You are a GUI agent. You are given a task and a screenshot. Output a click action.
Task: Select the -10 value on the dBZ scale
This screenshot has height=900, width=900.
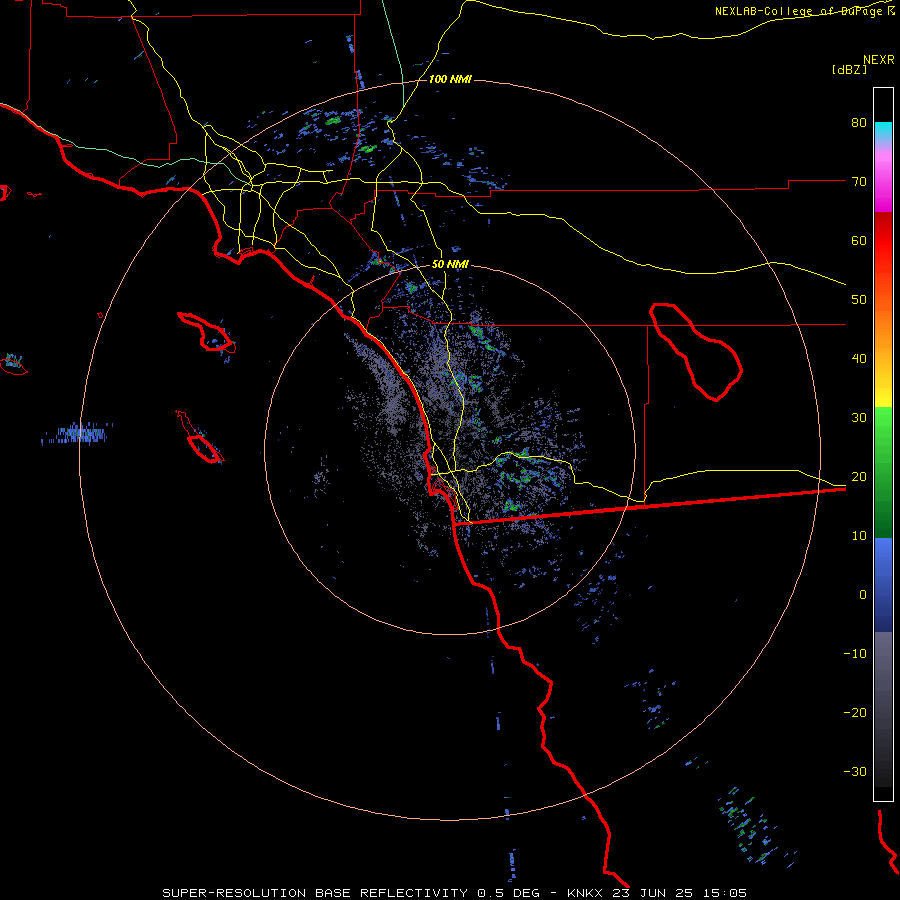[855, 654]
